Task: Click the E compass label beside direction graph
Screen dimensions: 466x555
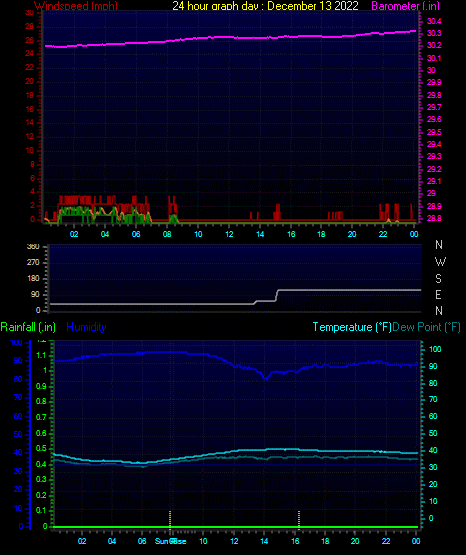Action: [438, 294]
